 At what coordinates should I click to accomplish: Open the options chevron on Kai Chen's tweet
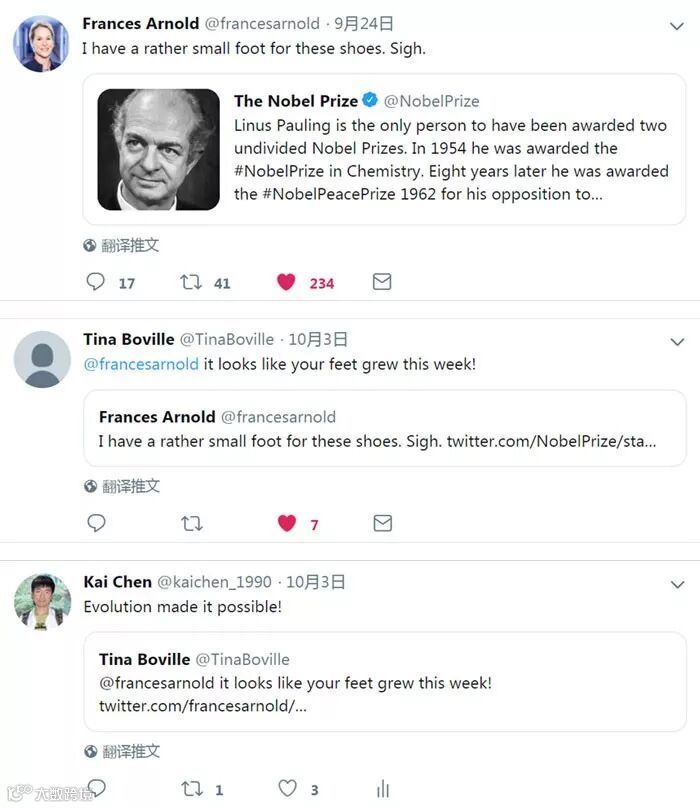(x=677, y=584)
